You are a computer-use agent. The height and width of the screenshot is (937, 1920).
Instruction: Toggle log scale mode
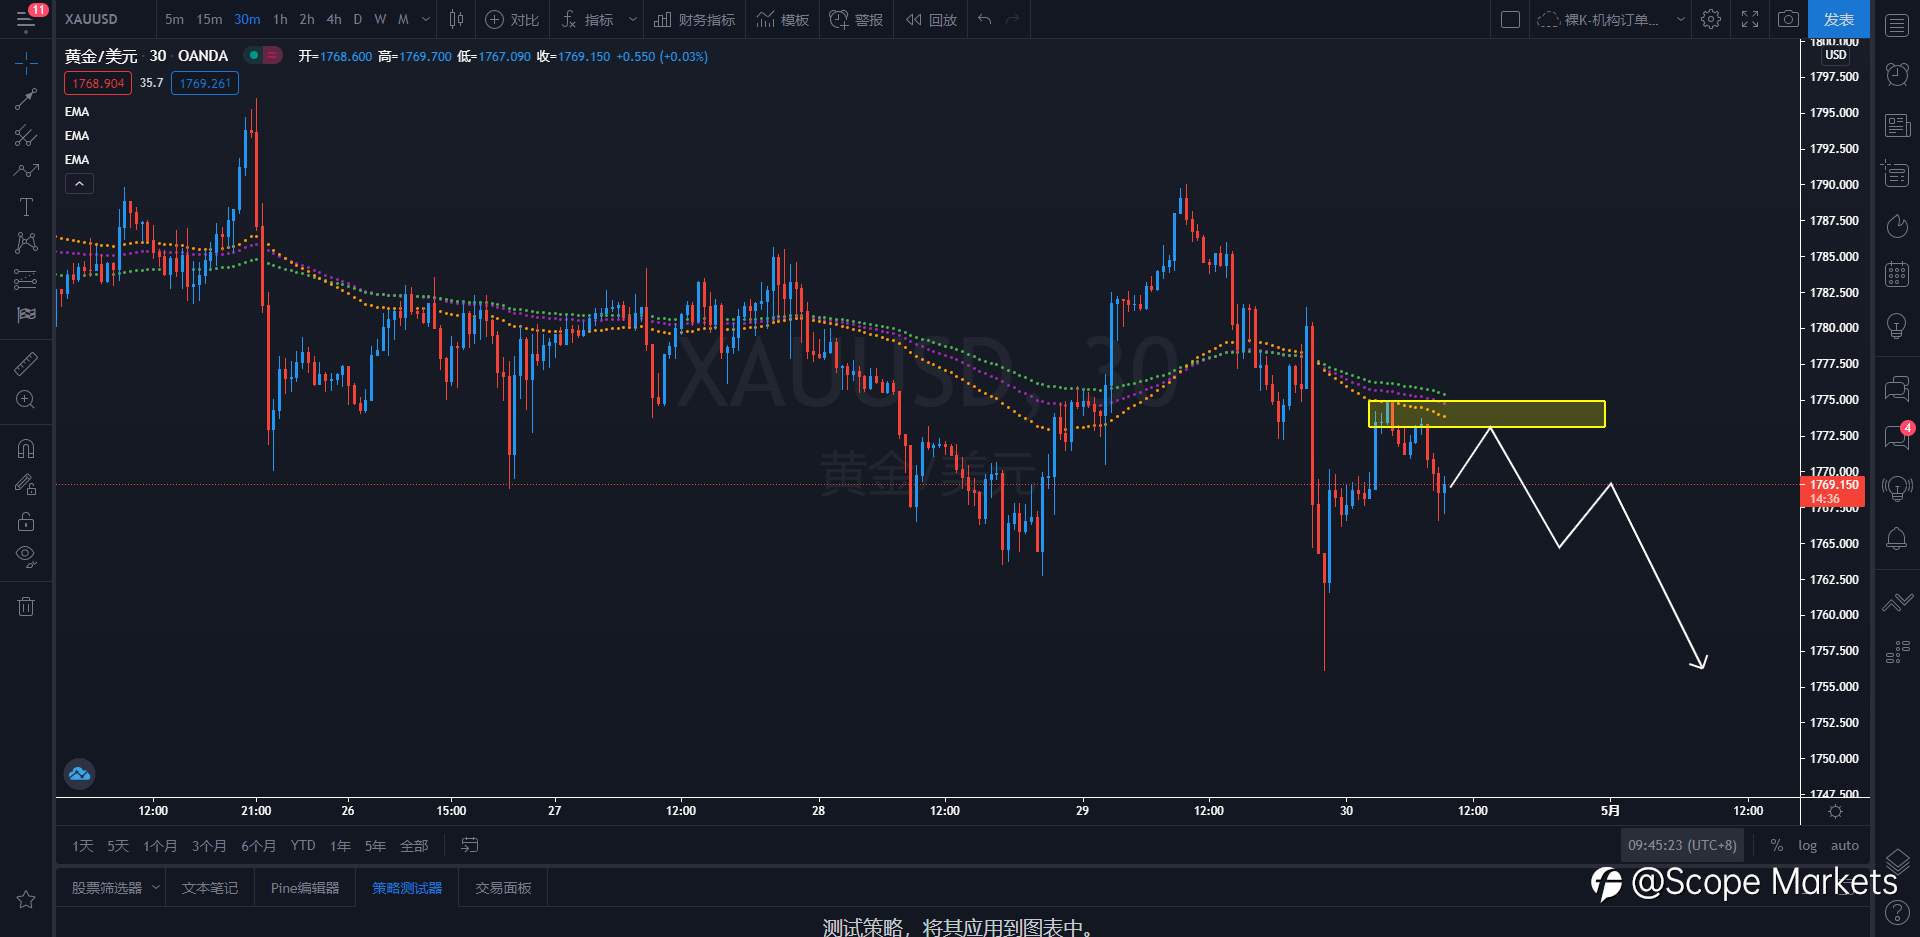click(1807, 845)
